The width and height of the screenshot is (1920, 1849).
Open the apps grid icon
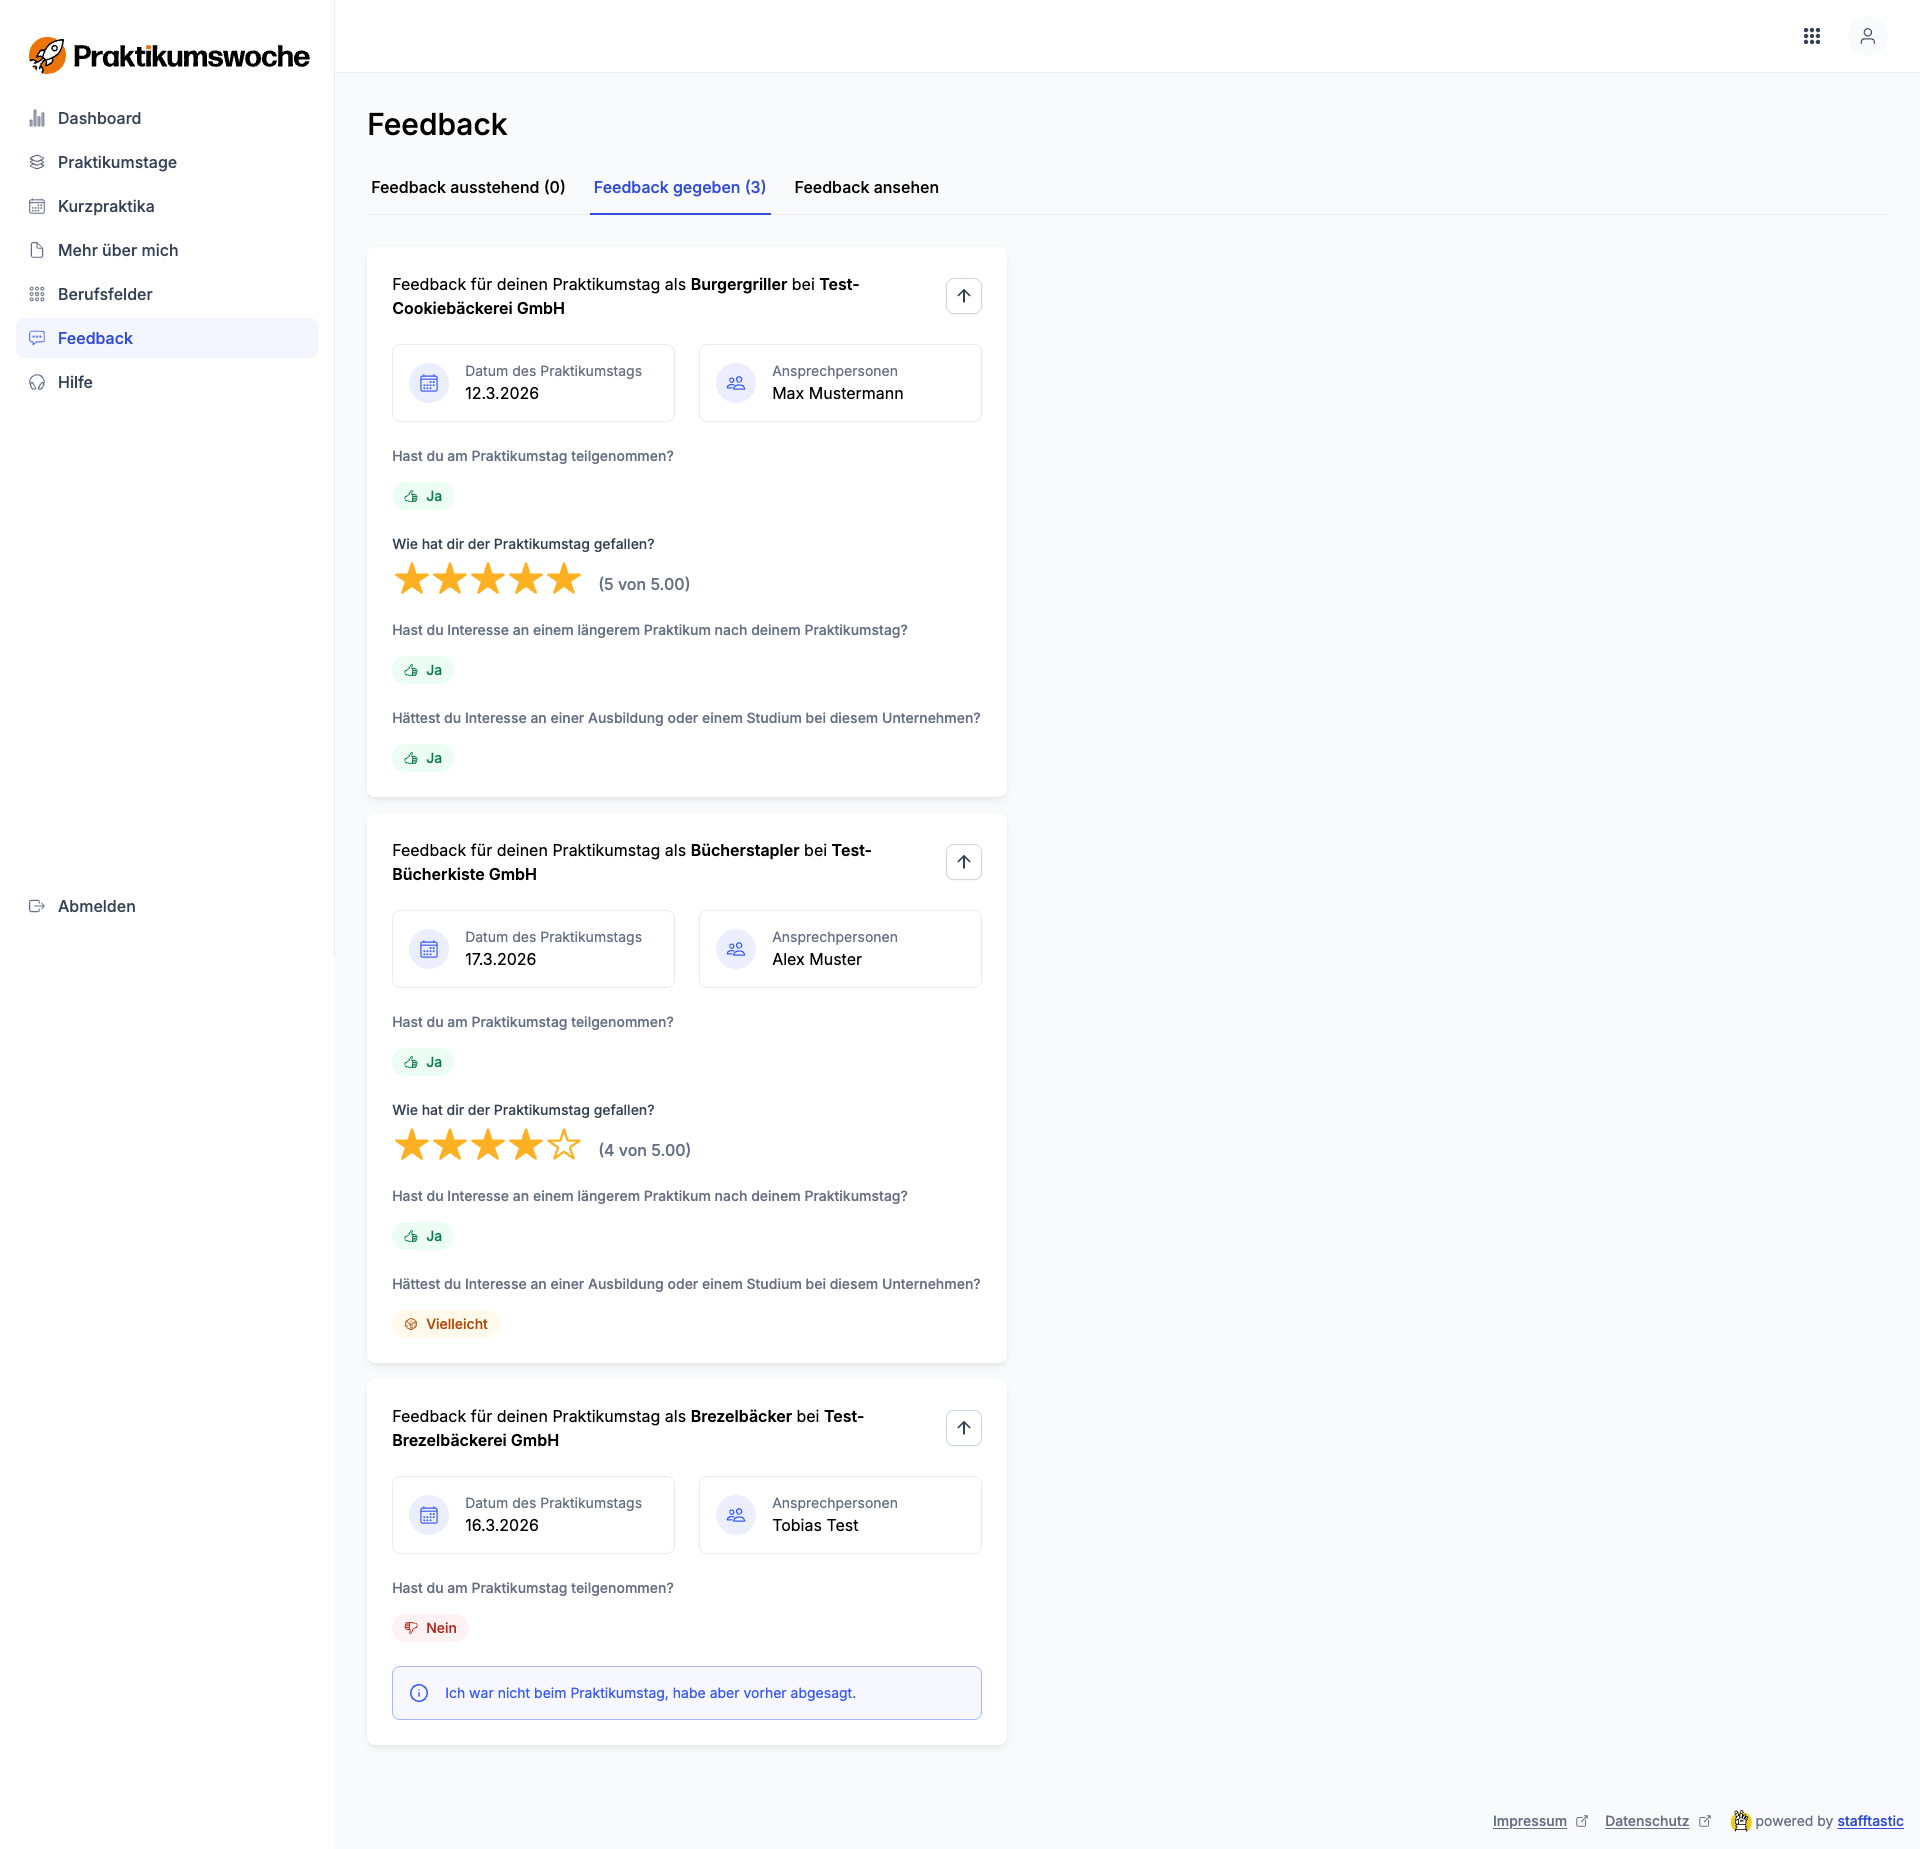[1811, 36]
